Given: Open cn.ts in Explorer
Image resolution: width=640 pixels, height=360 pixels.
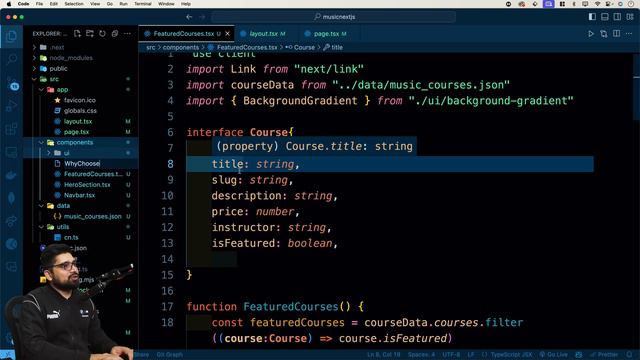Looking at the screenshot, I should coord(71,238).
